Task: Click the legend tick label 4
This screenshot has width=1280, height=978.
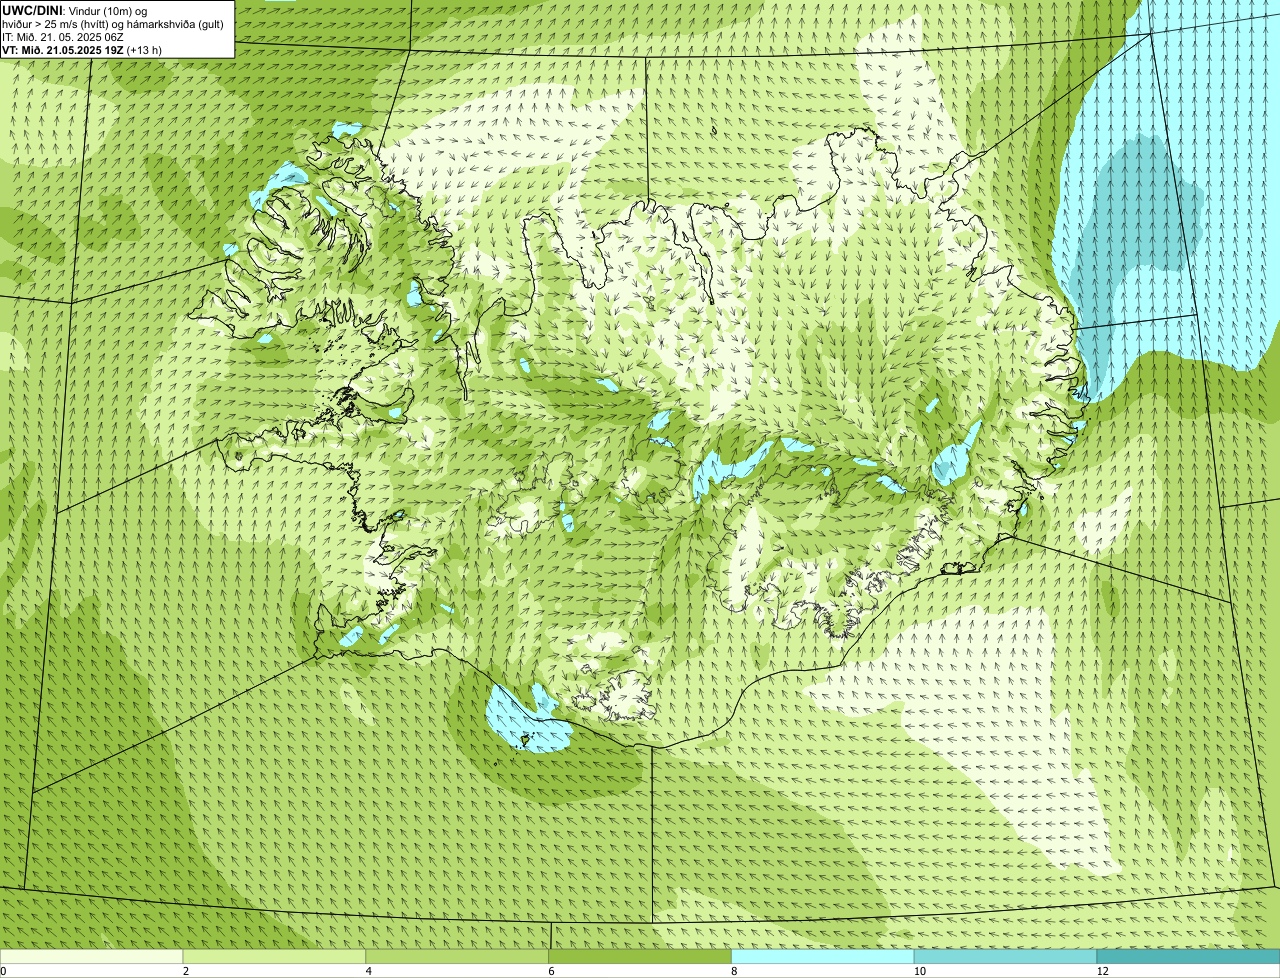Action: [x=368, y=971]
